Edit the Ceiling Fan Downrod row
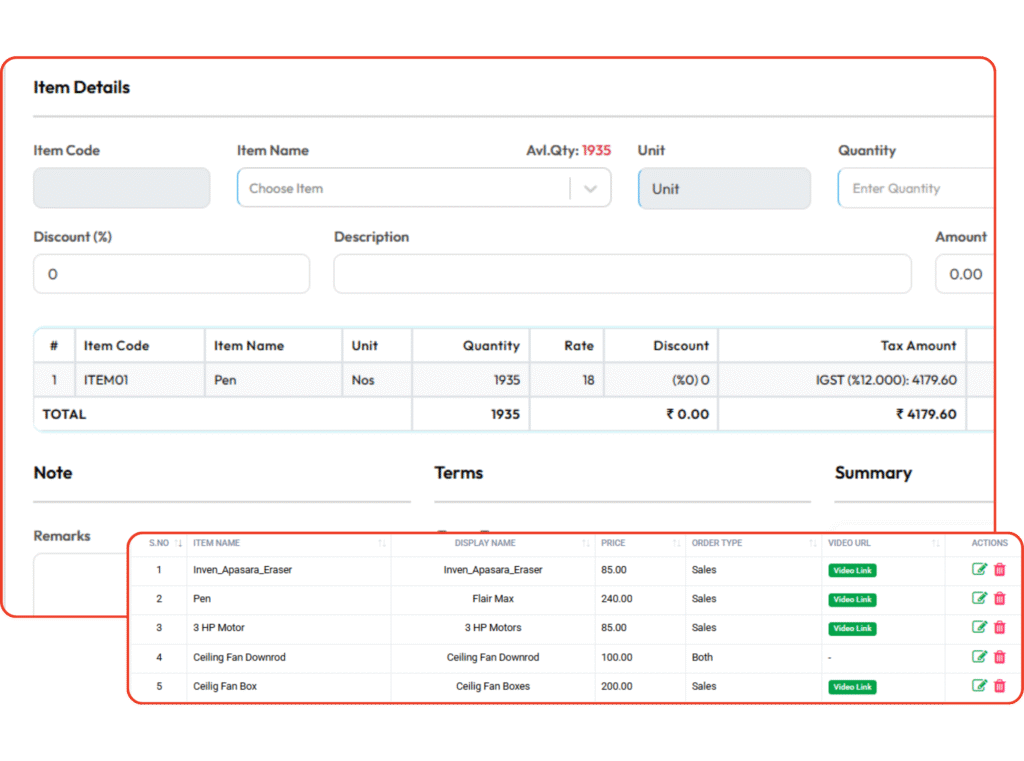 [979, 657]
